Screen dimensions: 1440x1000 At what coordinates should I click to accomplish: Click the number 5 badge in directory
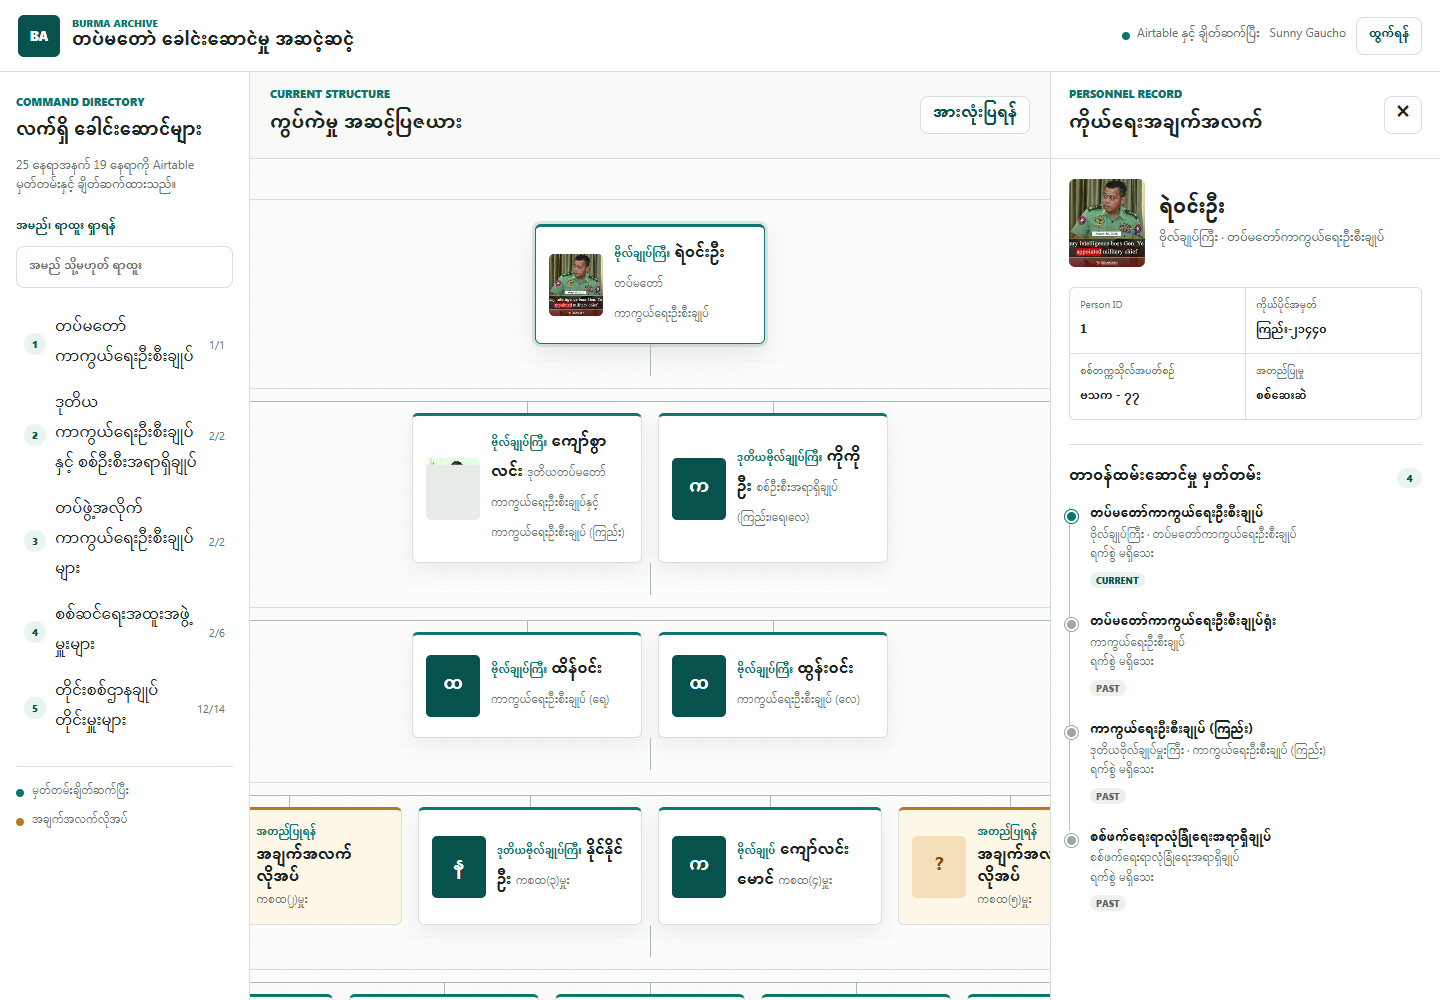(x=35, y=708)
